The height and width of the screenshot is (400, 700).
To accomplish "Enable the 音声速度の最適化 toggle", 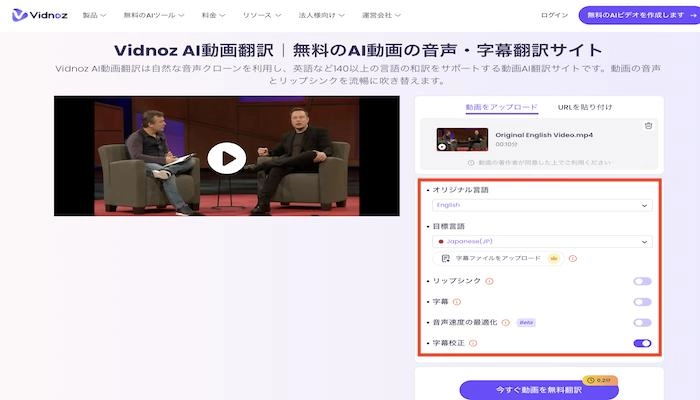I will coord(642,322).
